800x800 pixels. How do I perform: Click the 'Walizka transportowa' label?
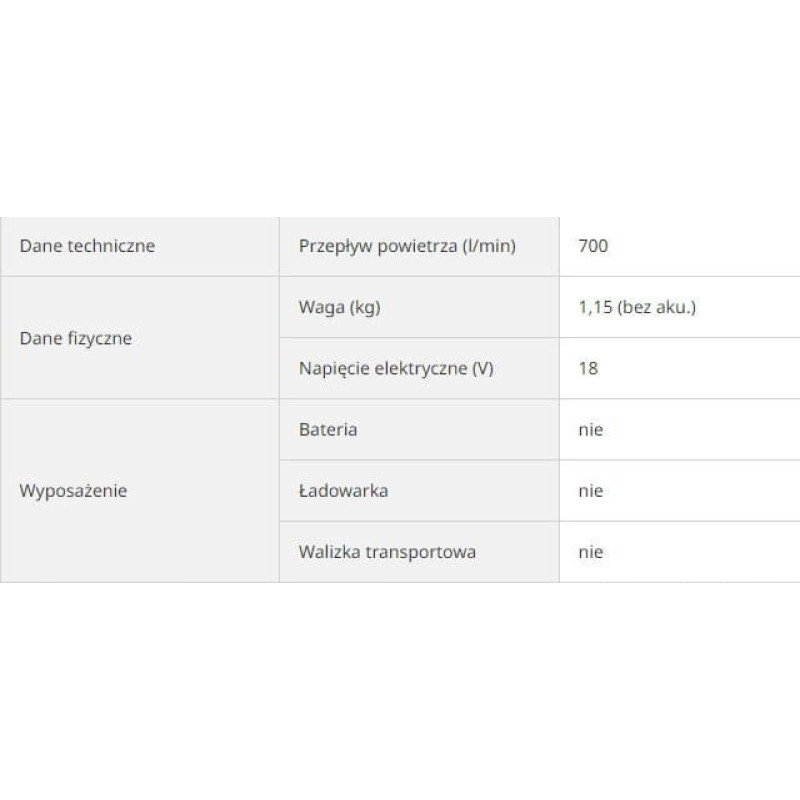387,551
